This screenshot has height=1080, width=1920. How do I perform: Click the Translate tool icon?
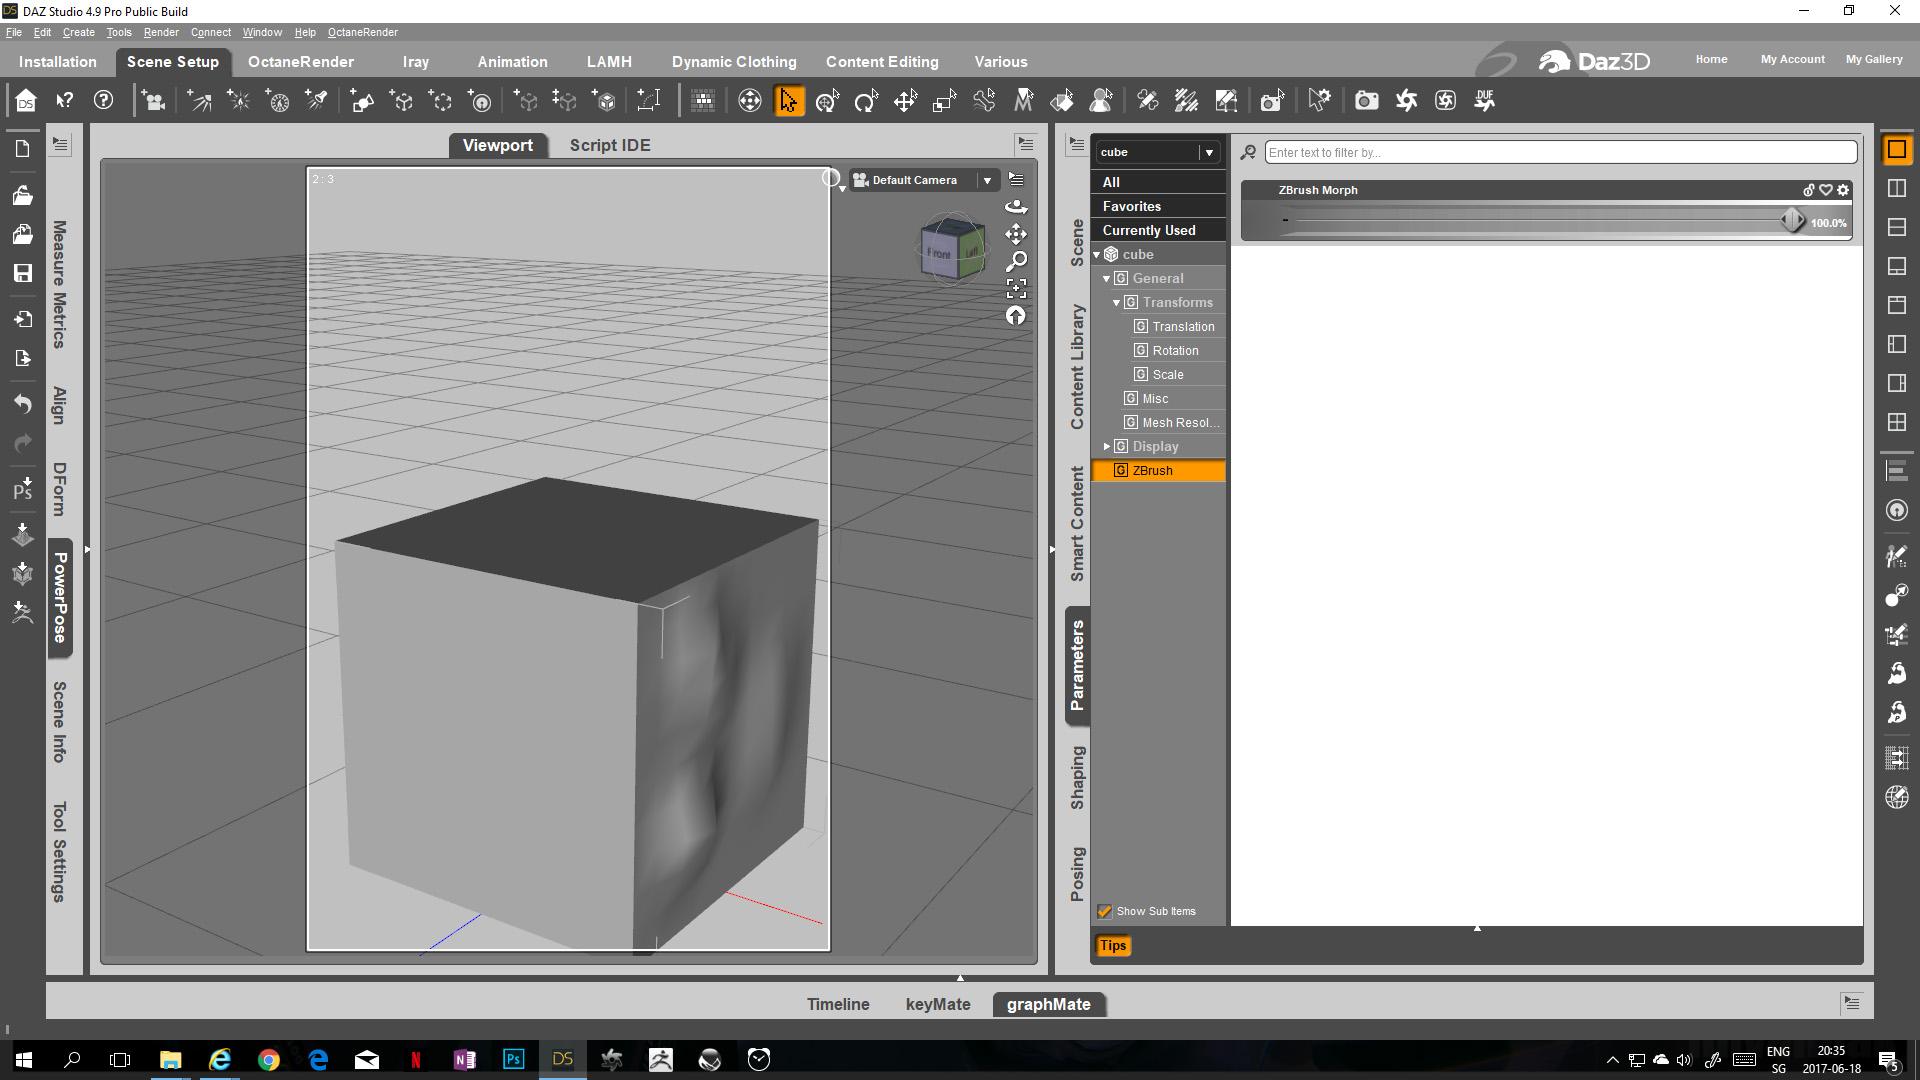point(905,101)
